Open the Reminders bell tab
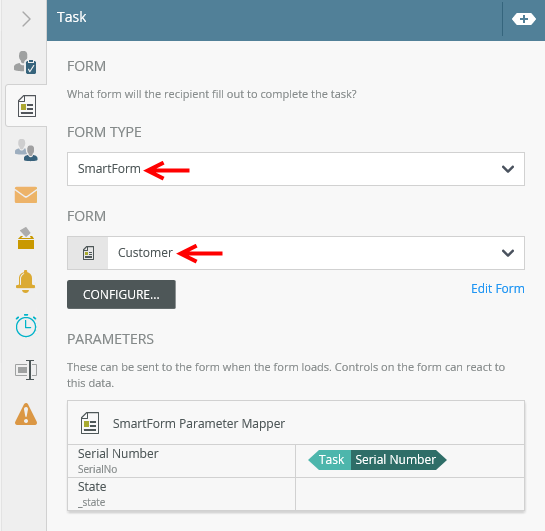 click(25, 281)
